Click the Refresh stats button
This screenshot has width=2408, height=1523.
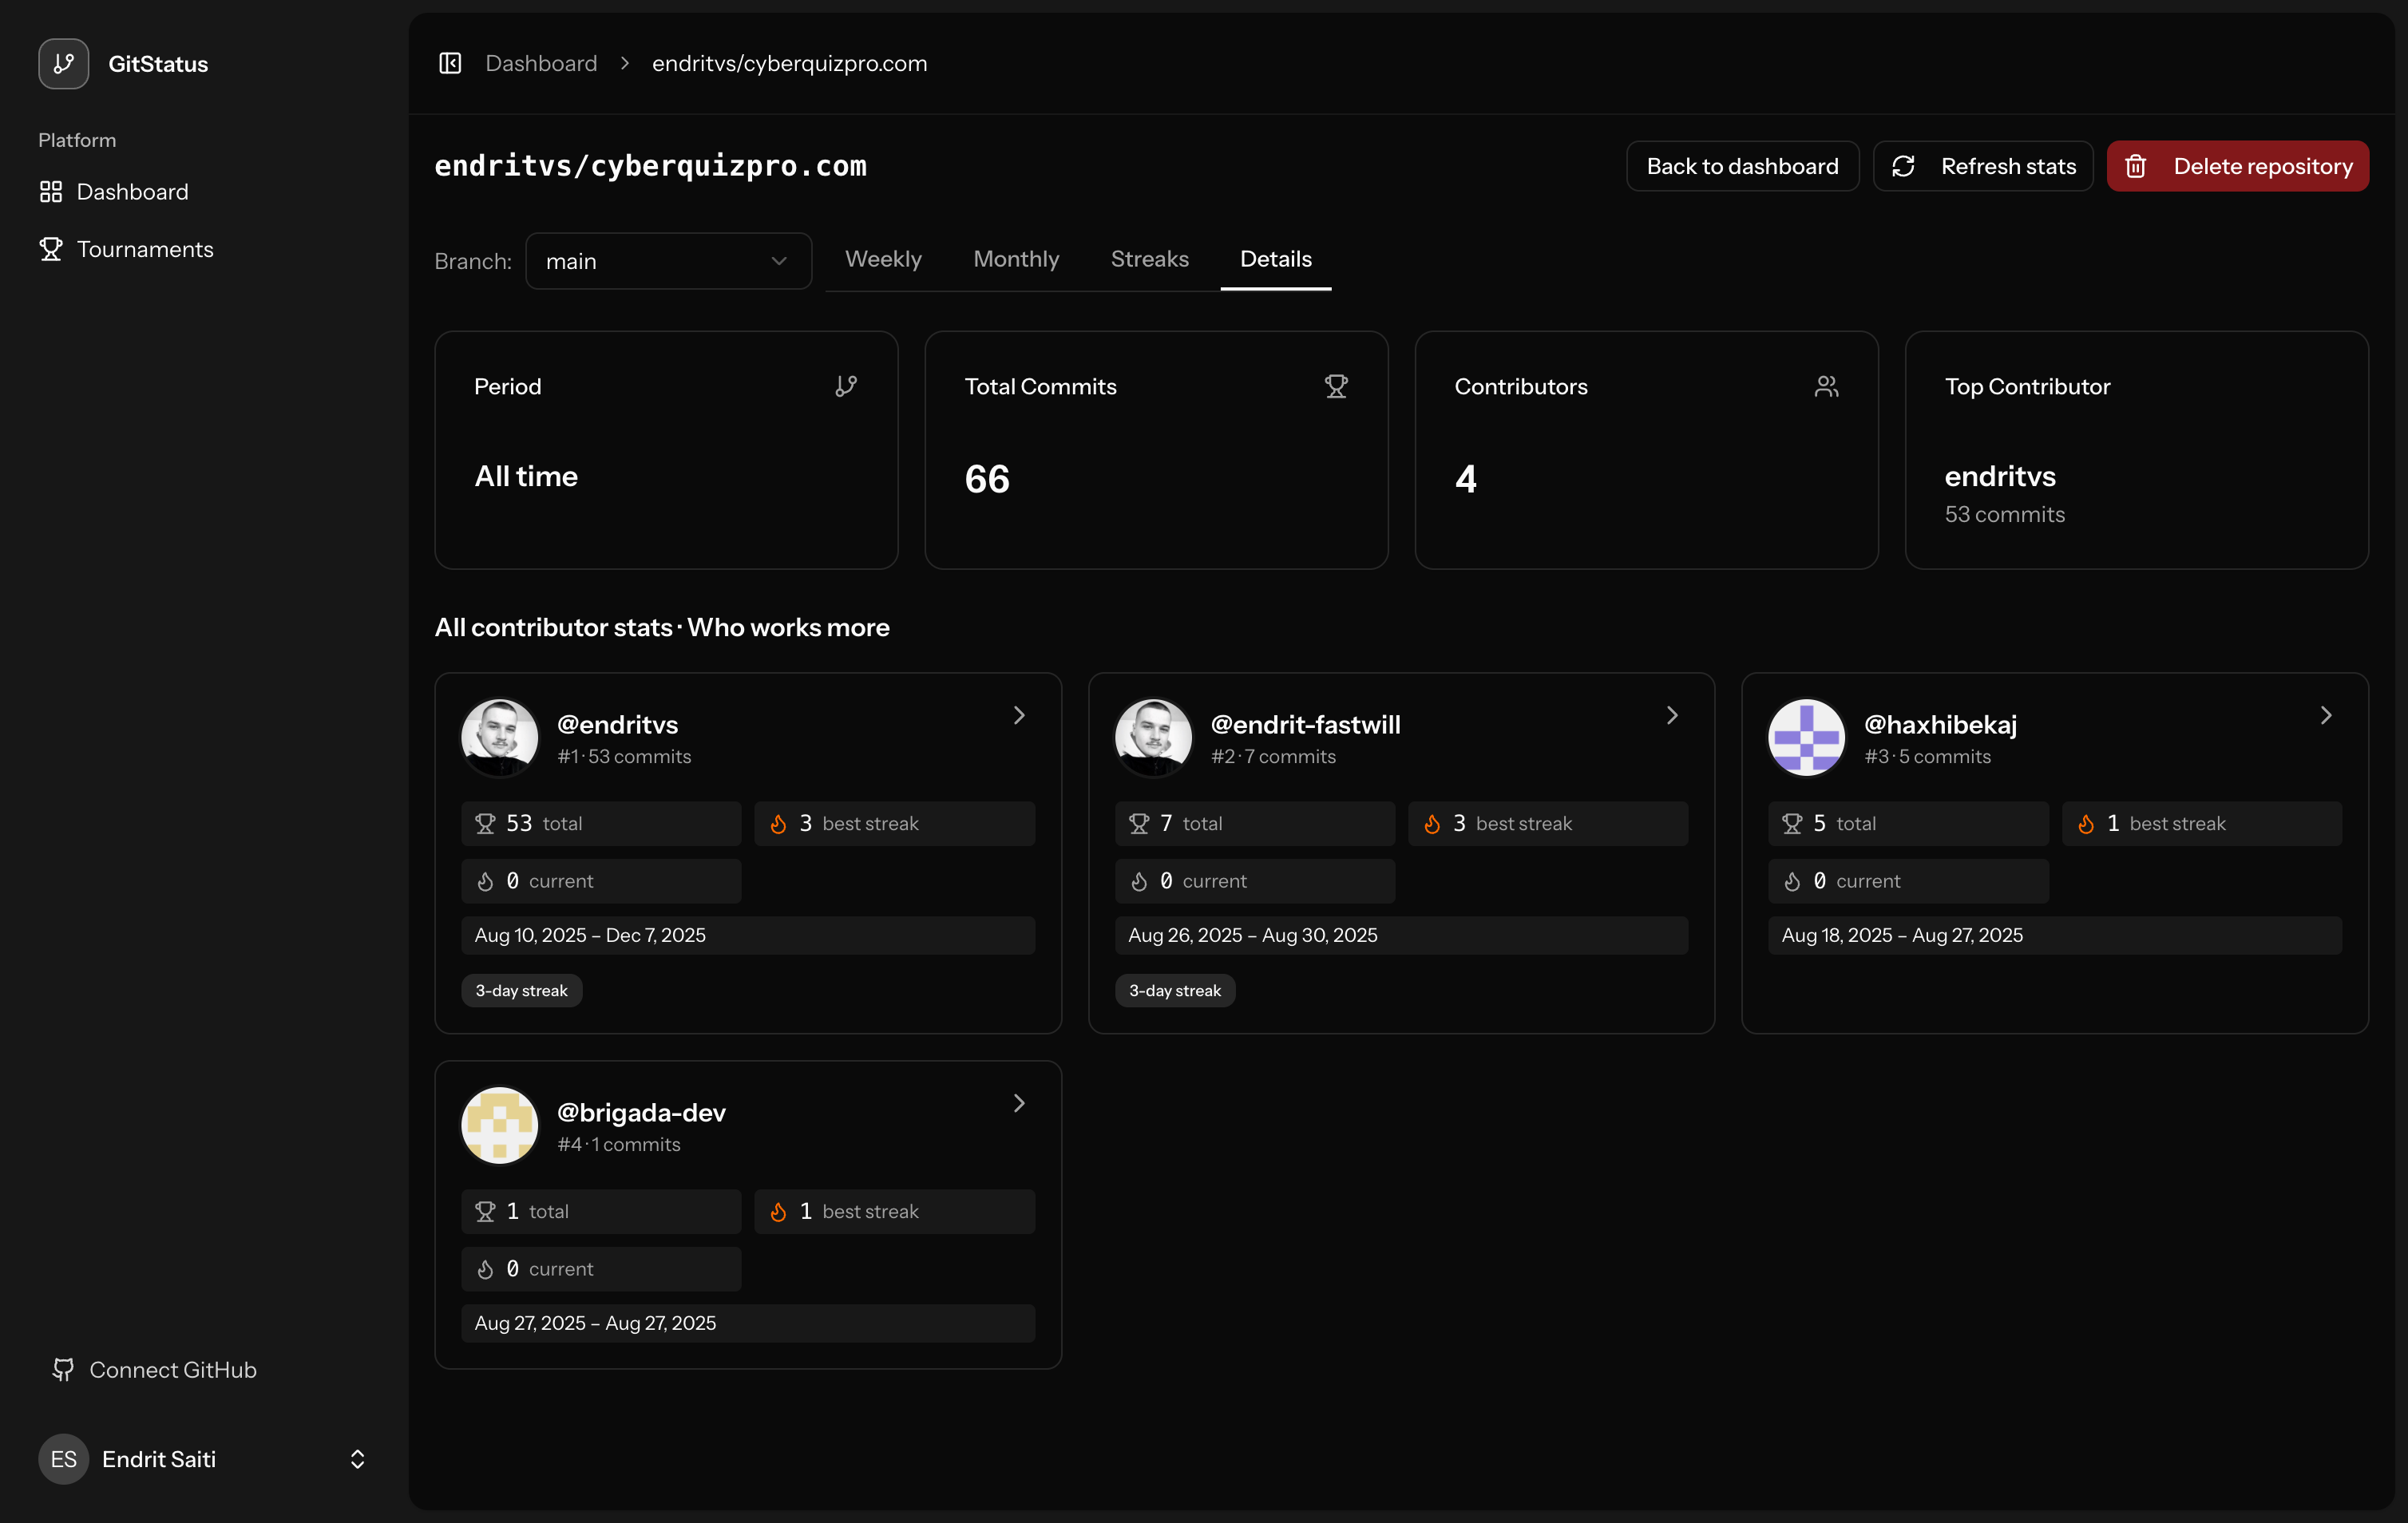[x=1983, y=165]
